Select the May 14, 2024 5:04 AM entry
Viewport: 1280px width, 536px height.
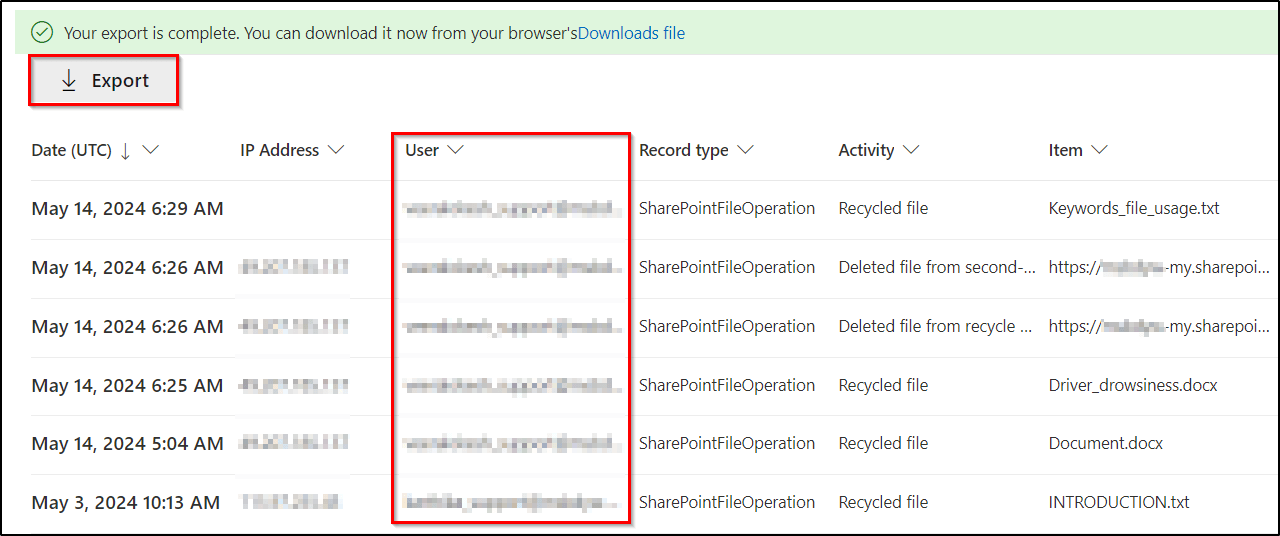pyautogui.click(x=128, y=443)
